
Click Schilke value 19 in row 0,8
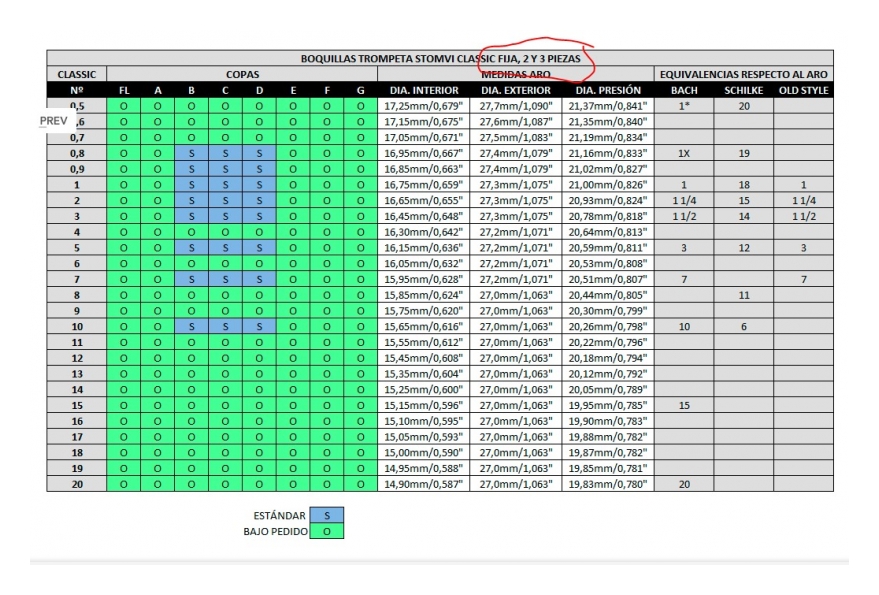pyautogui.click(x=743, y=153)
